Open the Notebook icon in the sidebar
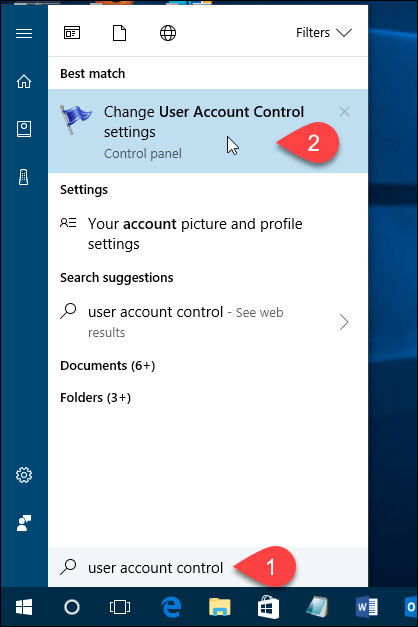The image size is (418, 627). pyautogui.click(x=24, y=129)
